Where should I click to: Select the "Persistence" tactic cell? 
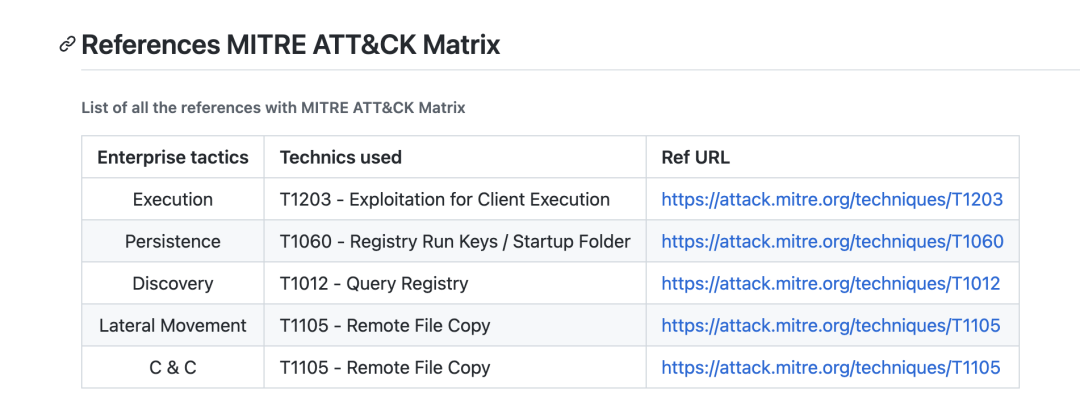tap(173, 242)
